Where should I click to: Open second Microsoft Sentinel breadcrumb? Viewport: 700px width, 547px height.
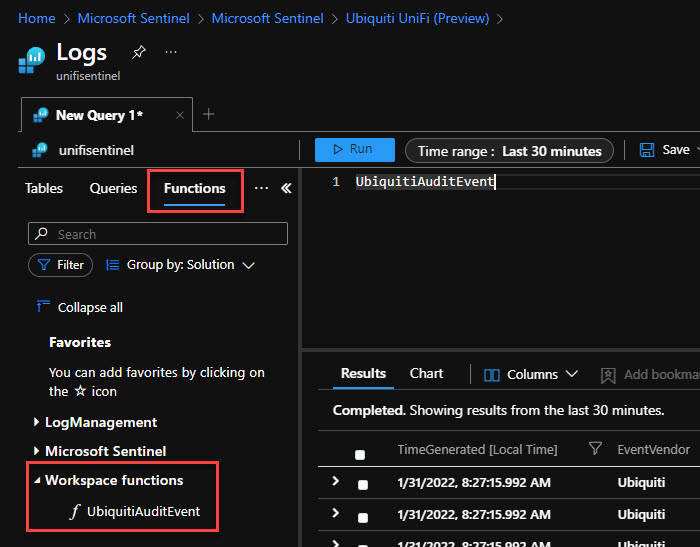pyautogui.click(x=267, y=18)
